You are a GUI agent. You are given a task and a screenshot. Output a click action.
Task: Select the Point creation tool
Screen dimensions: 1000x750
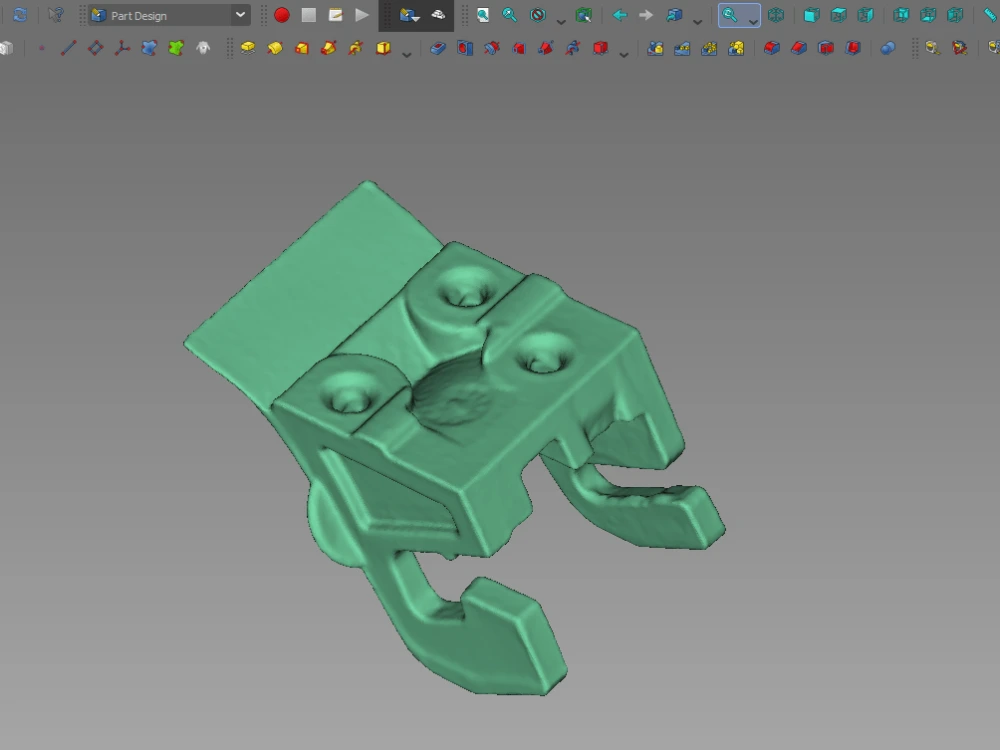pyautogui.click(x=42, y=47)
